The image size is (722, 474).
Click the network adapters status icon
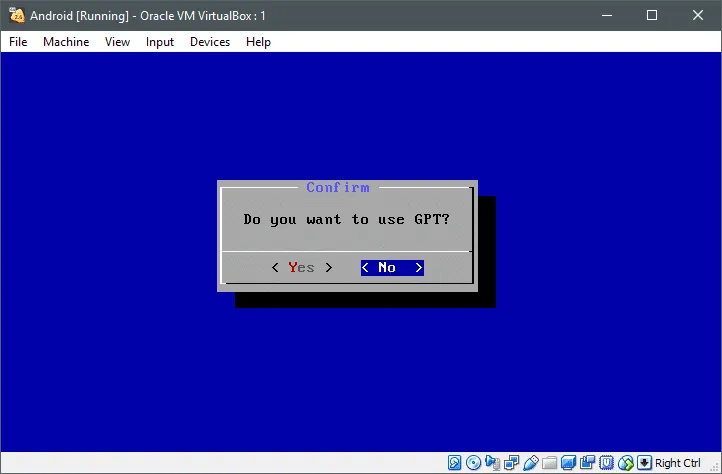(512, 462)
